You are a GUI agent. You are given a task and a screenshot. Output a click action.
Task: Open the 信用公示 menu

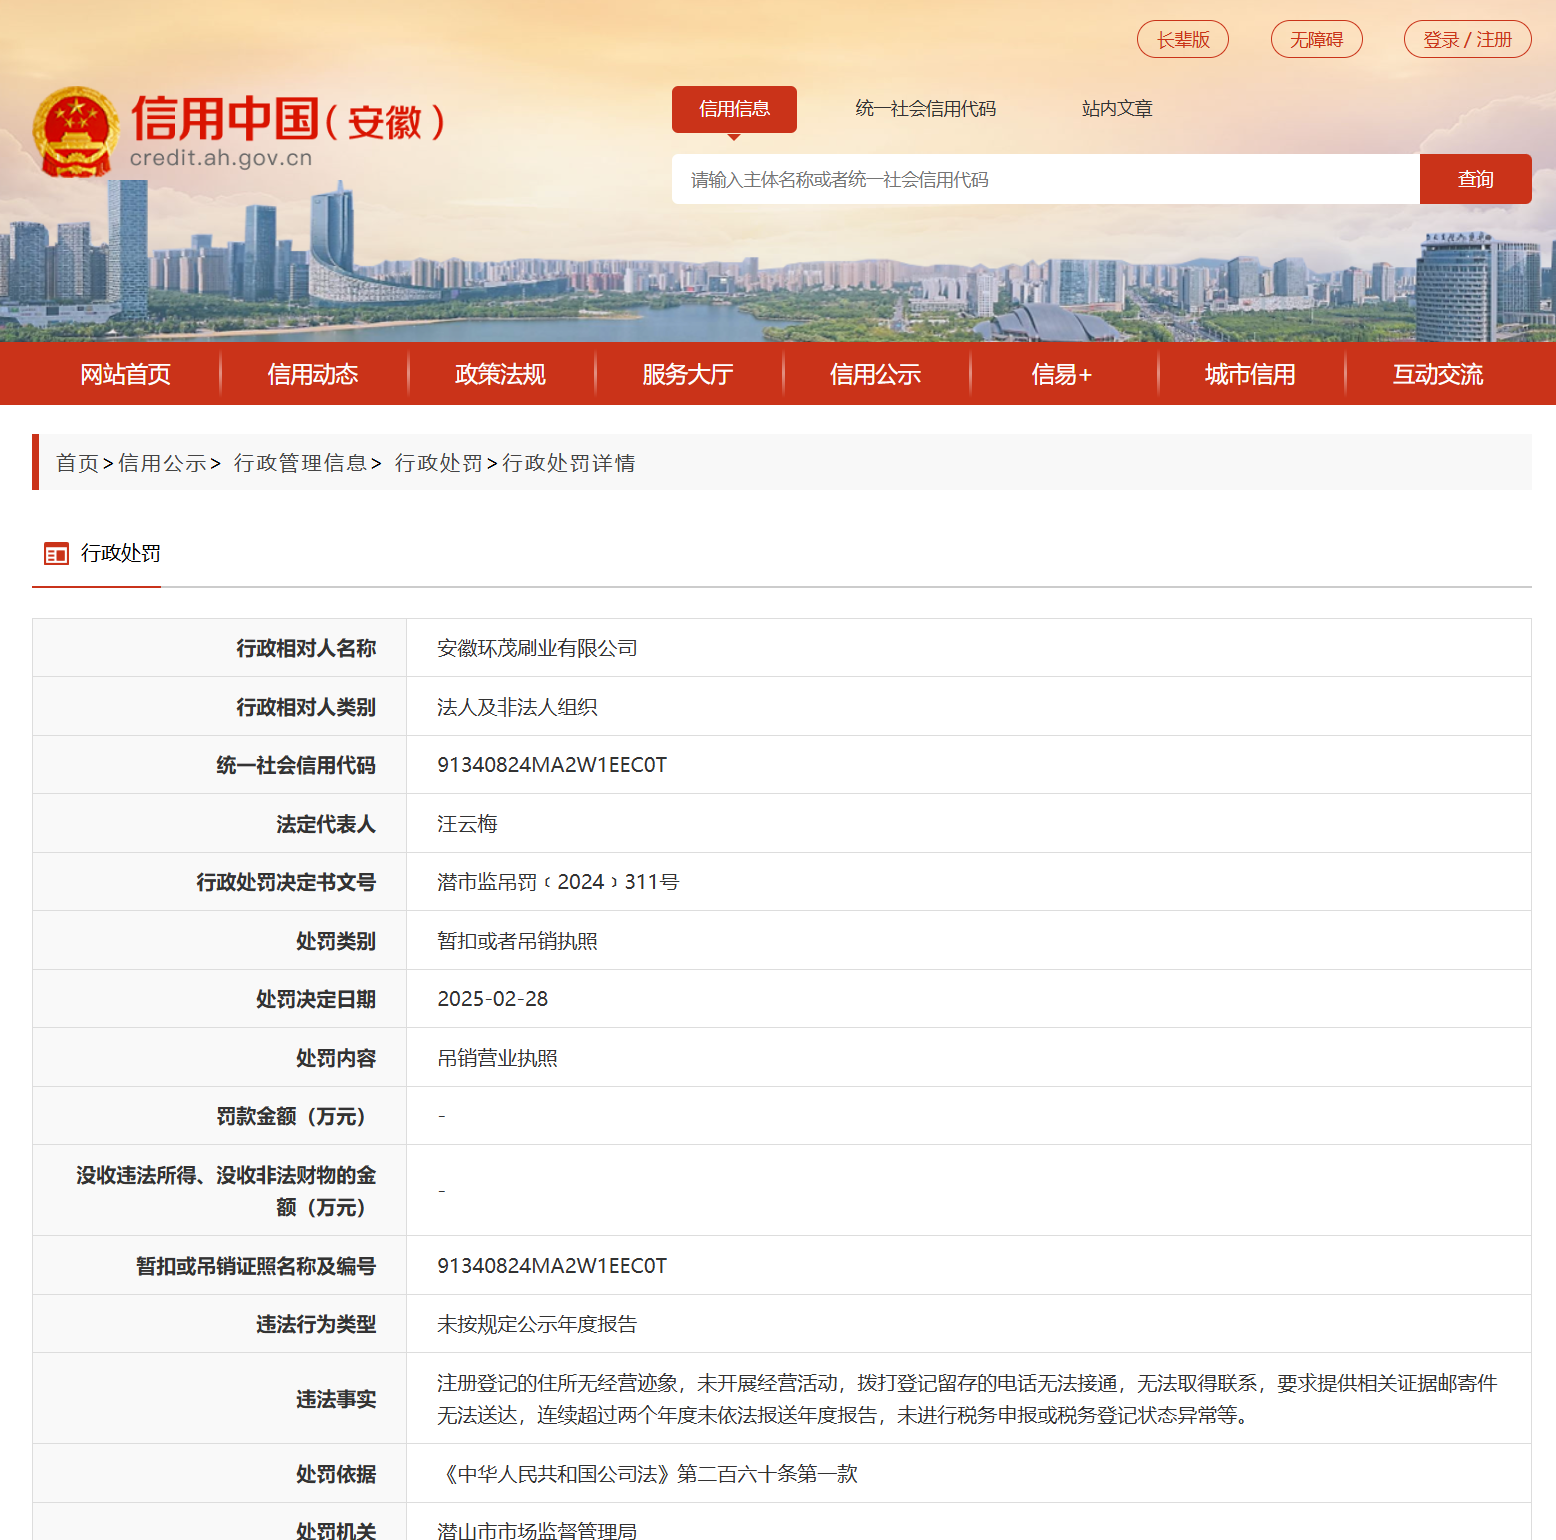point(875,373)
